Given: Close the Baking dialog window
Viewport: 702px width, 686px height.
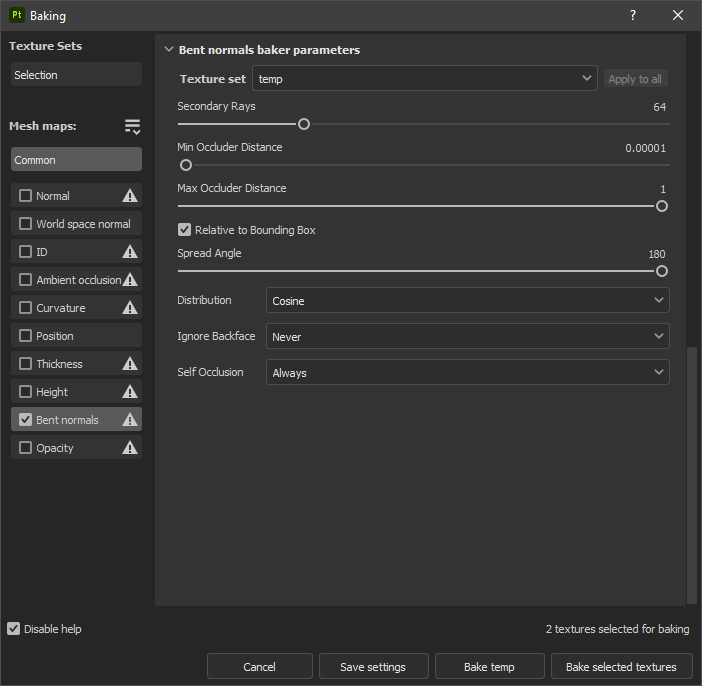Looking at the screenshot, I should coord(678,15).
